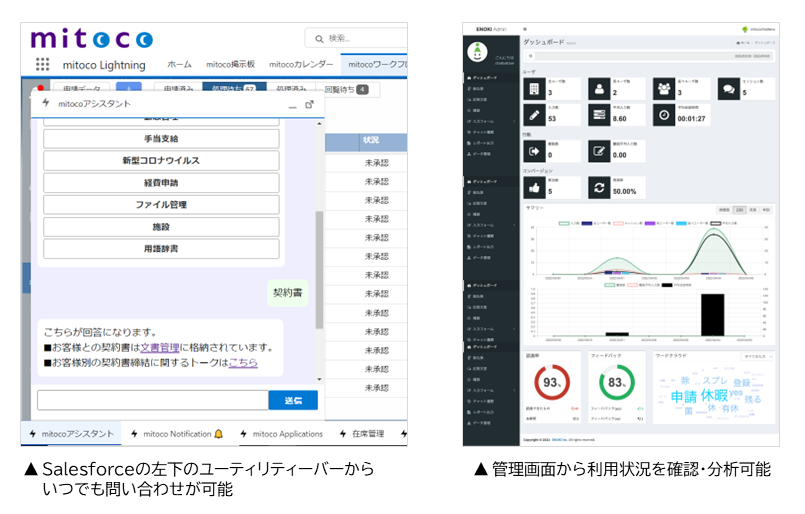805x514 pixels.
Task: Click the assistant message input field
Action: point(153,401)
